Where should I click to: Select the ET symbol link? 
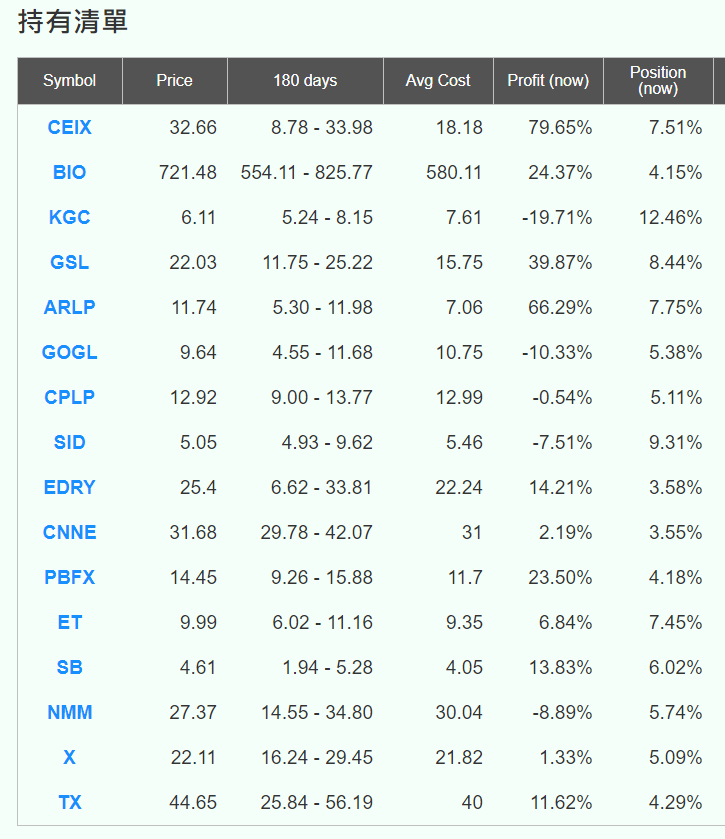[x=69, y=623]
